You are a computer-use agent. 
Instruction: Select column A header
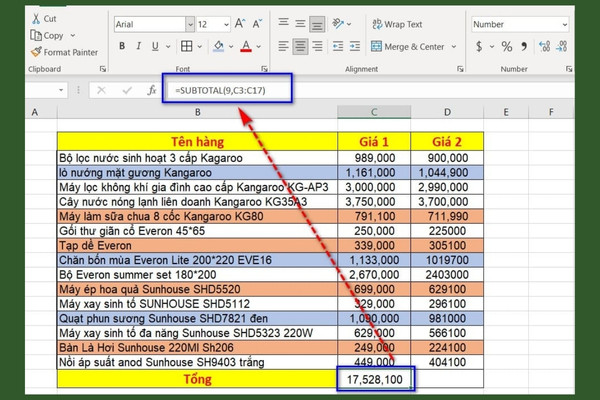[41, 112]
